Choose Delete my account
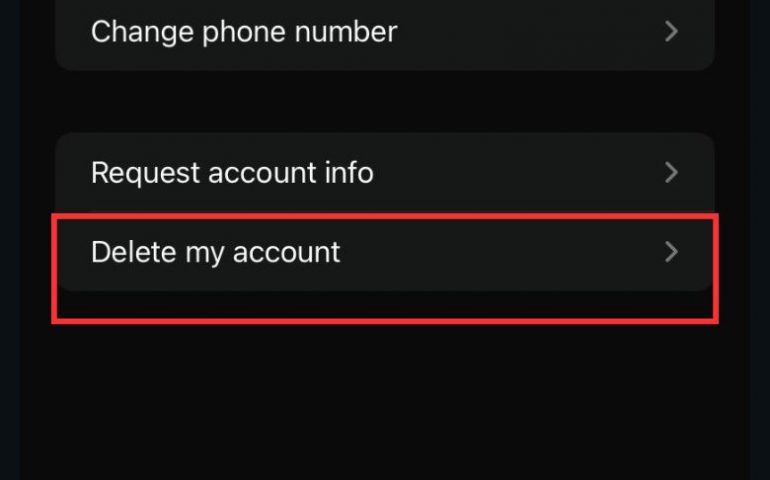Viewport: 770px width, 480px height. (x=384, y=252)
